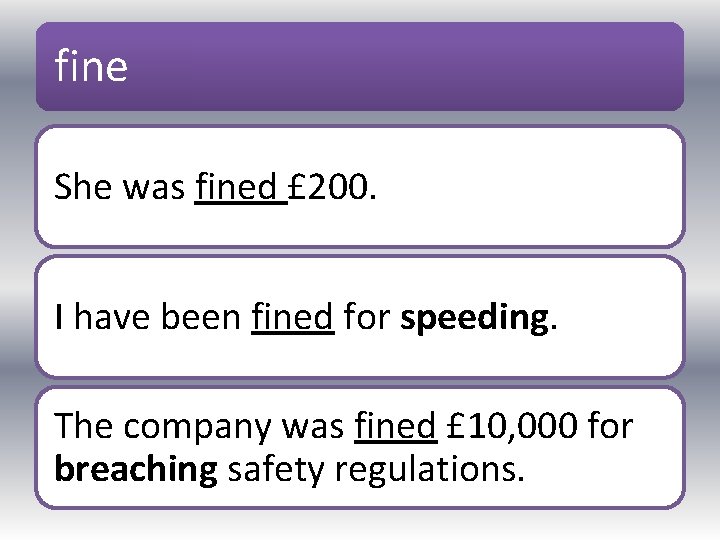Select the bold word 'breaching'
The image size is (720, 540).
pyautogui.click(x=136, y=469)
